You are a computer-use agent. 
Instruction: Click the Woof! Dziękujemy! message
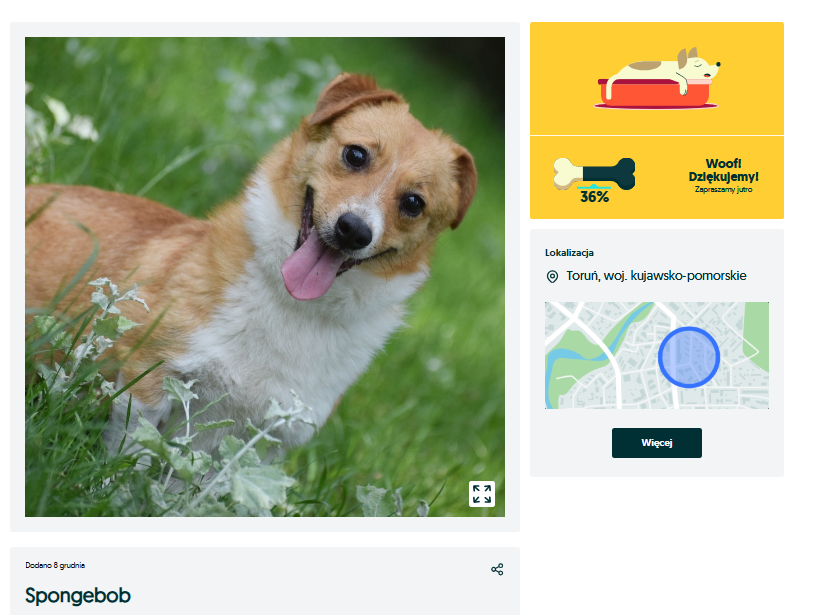[x=723, y=170]
